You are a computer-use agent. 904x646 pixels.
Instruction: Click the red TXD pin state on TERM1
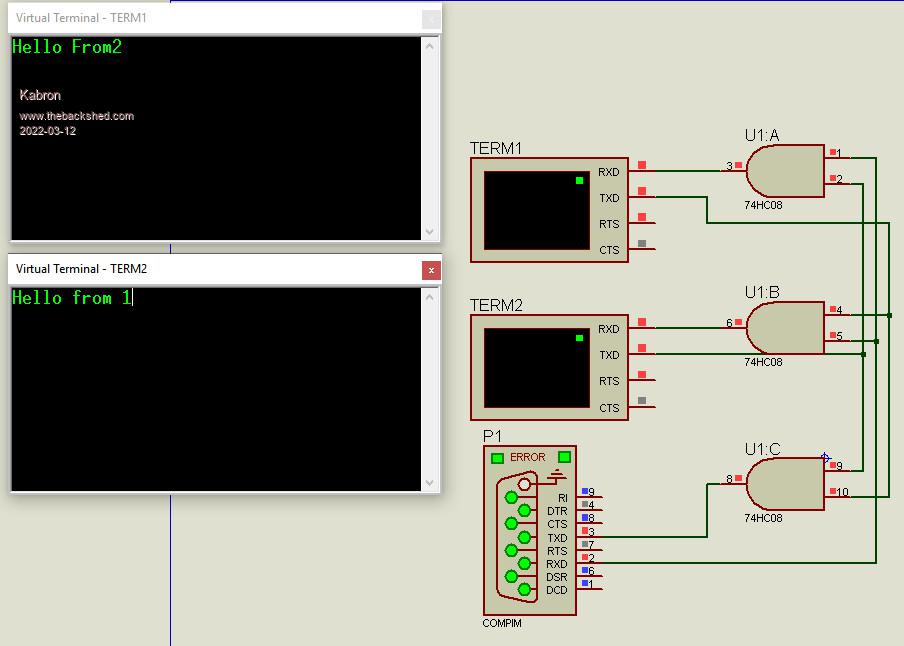[641, 191]
